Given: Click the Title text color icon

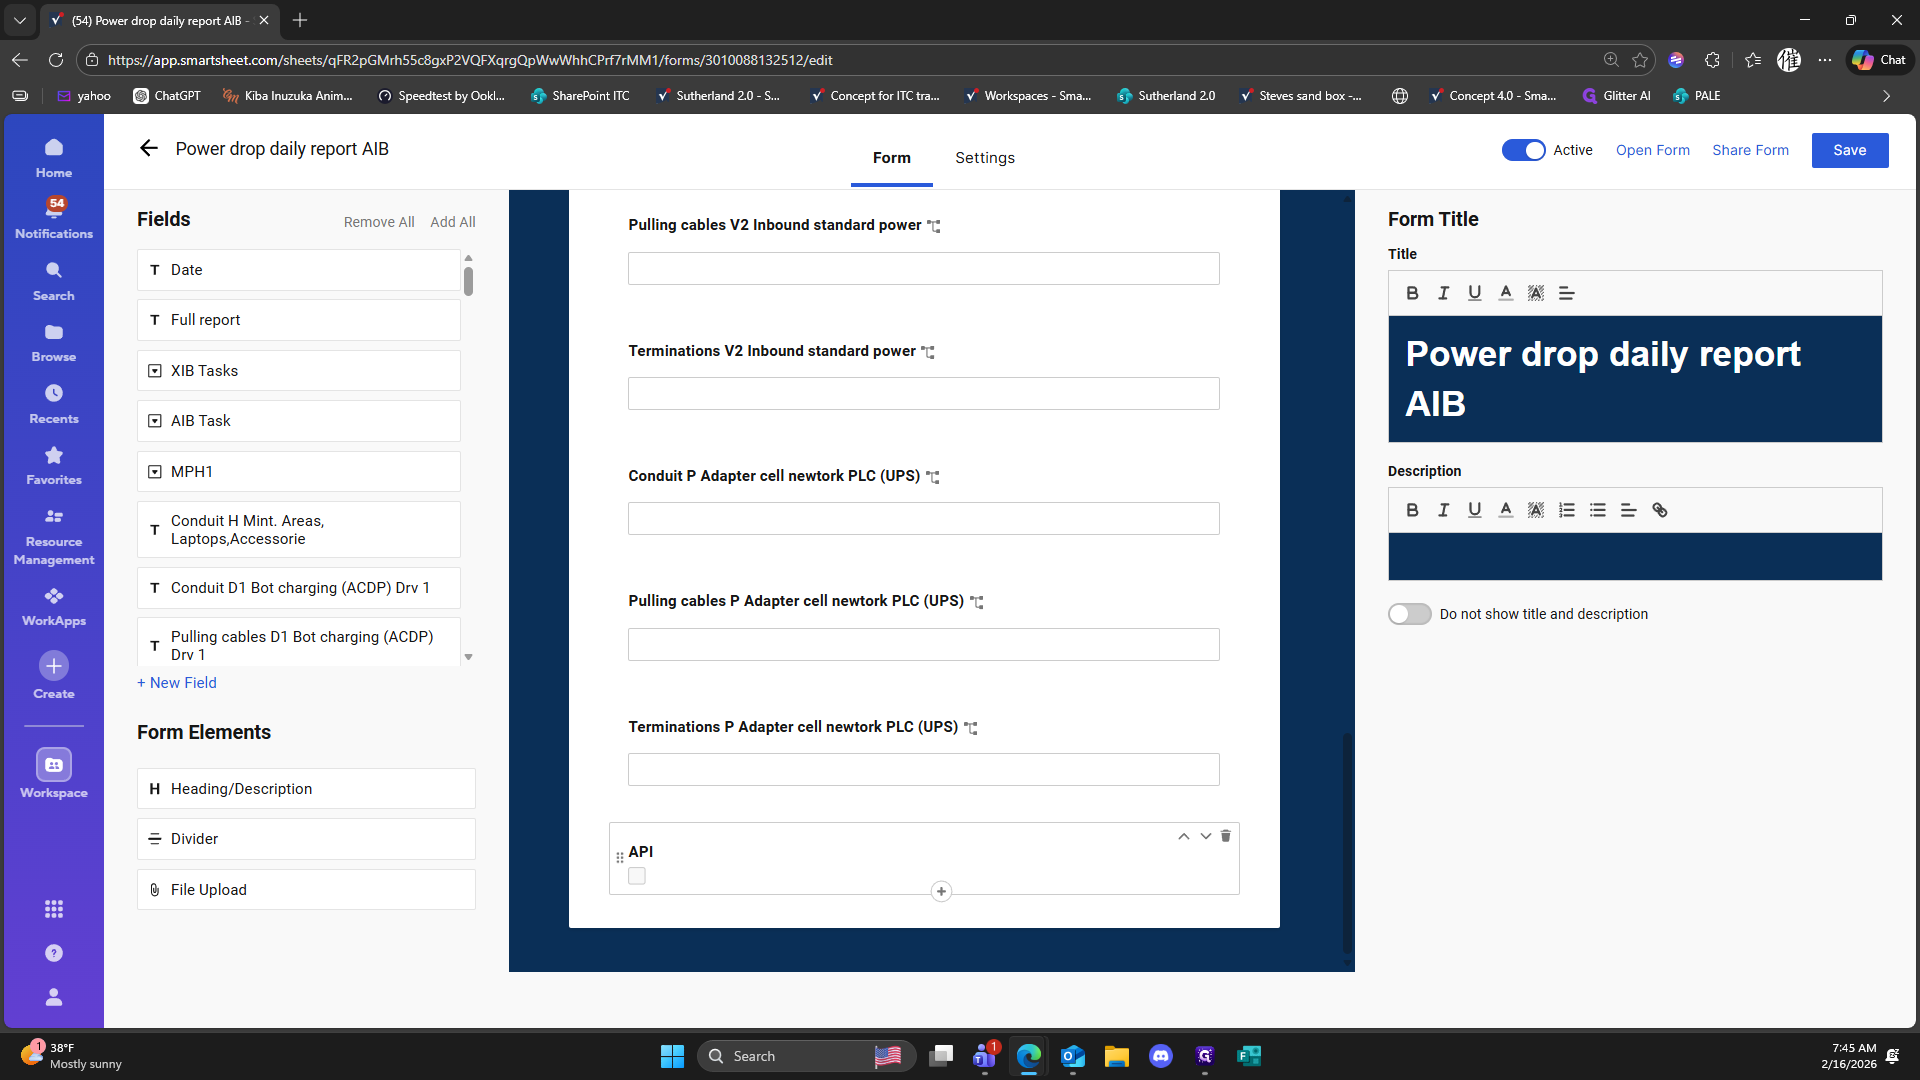Looking at the screenshot, I should [1505, 293].
